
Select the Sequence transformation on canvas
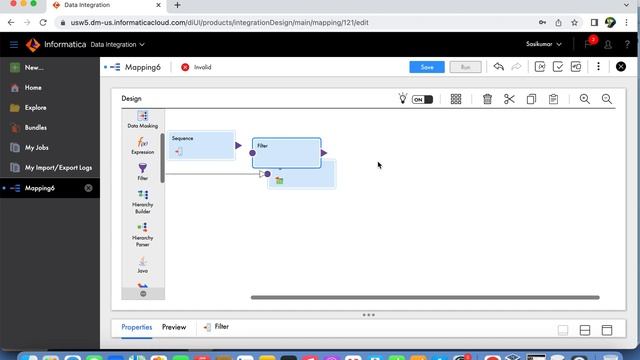tap(201, 145)
